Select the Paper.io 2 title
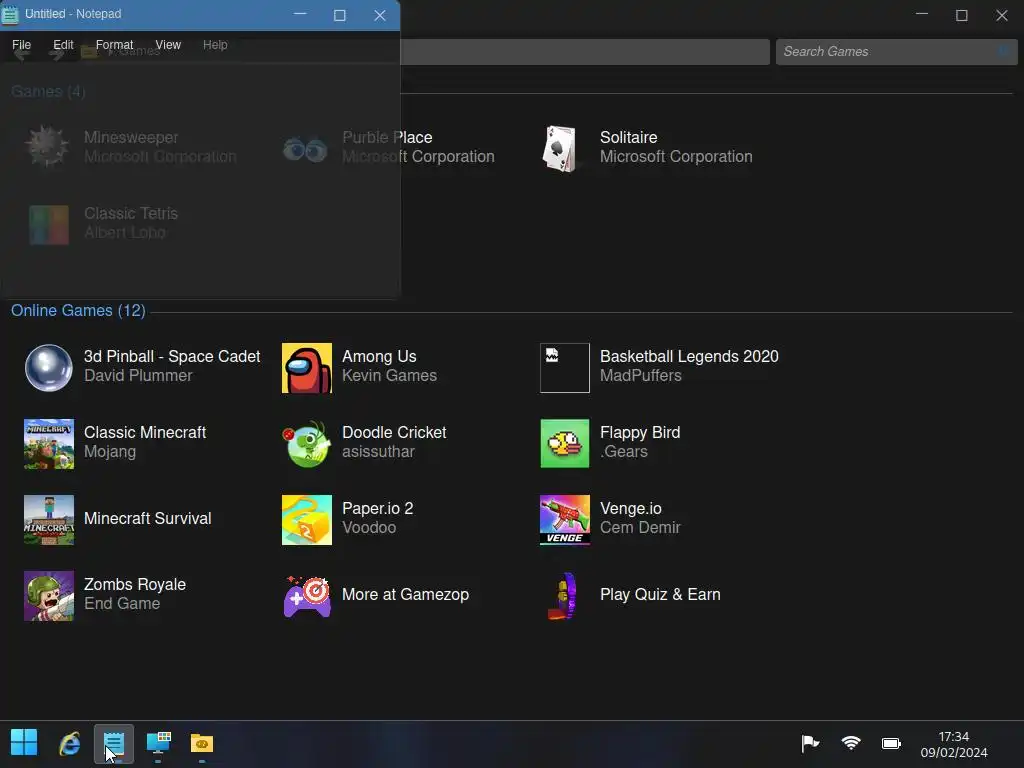Screen dimensions: 1024x768 377,508
